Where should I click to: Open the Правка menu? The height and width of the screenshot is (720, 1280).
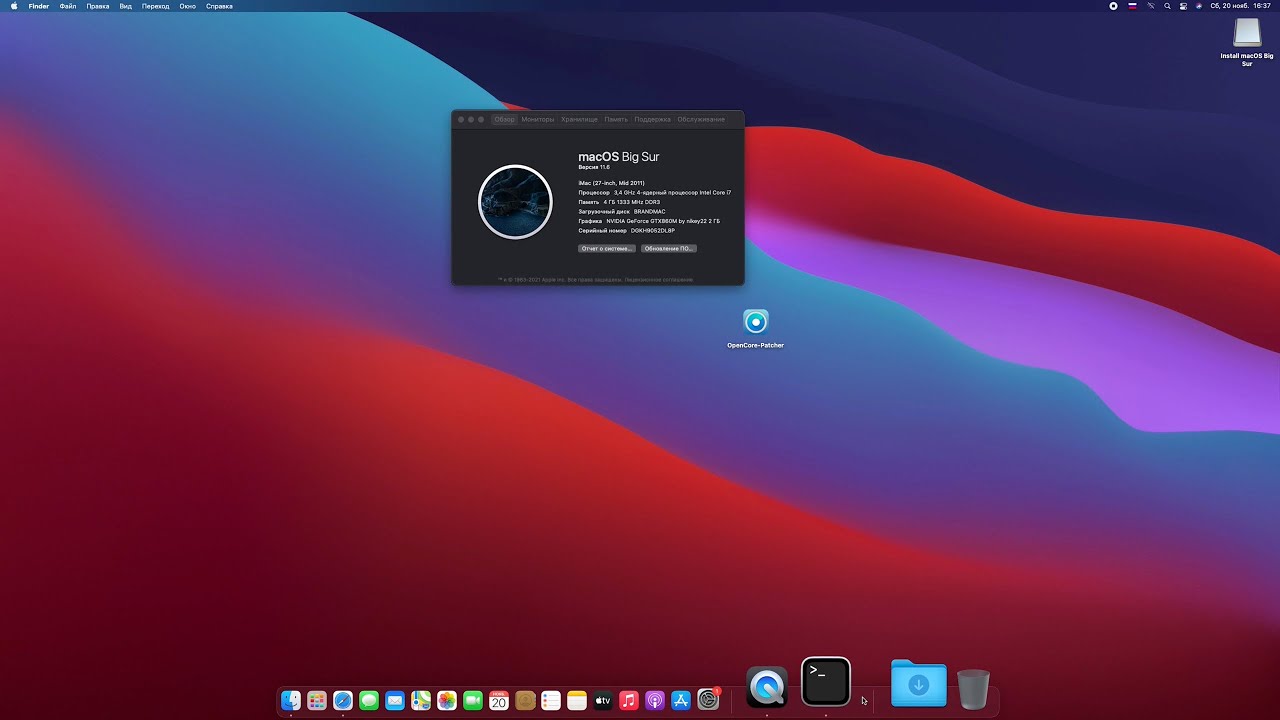pos(98,6)
